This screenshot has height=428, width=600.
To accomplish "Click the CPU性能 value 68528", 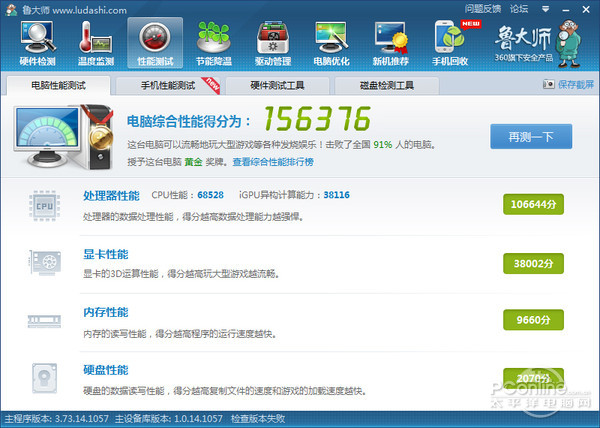I will point(210,195).
